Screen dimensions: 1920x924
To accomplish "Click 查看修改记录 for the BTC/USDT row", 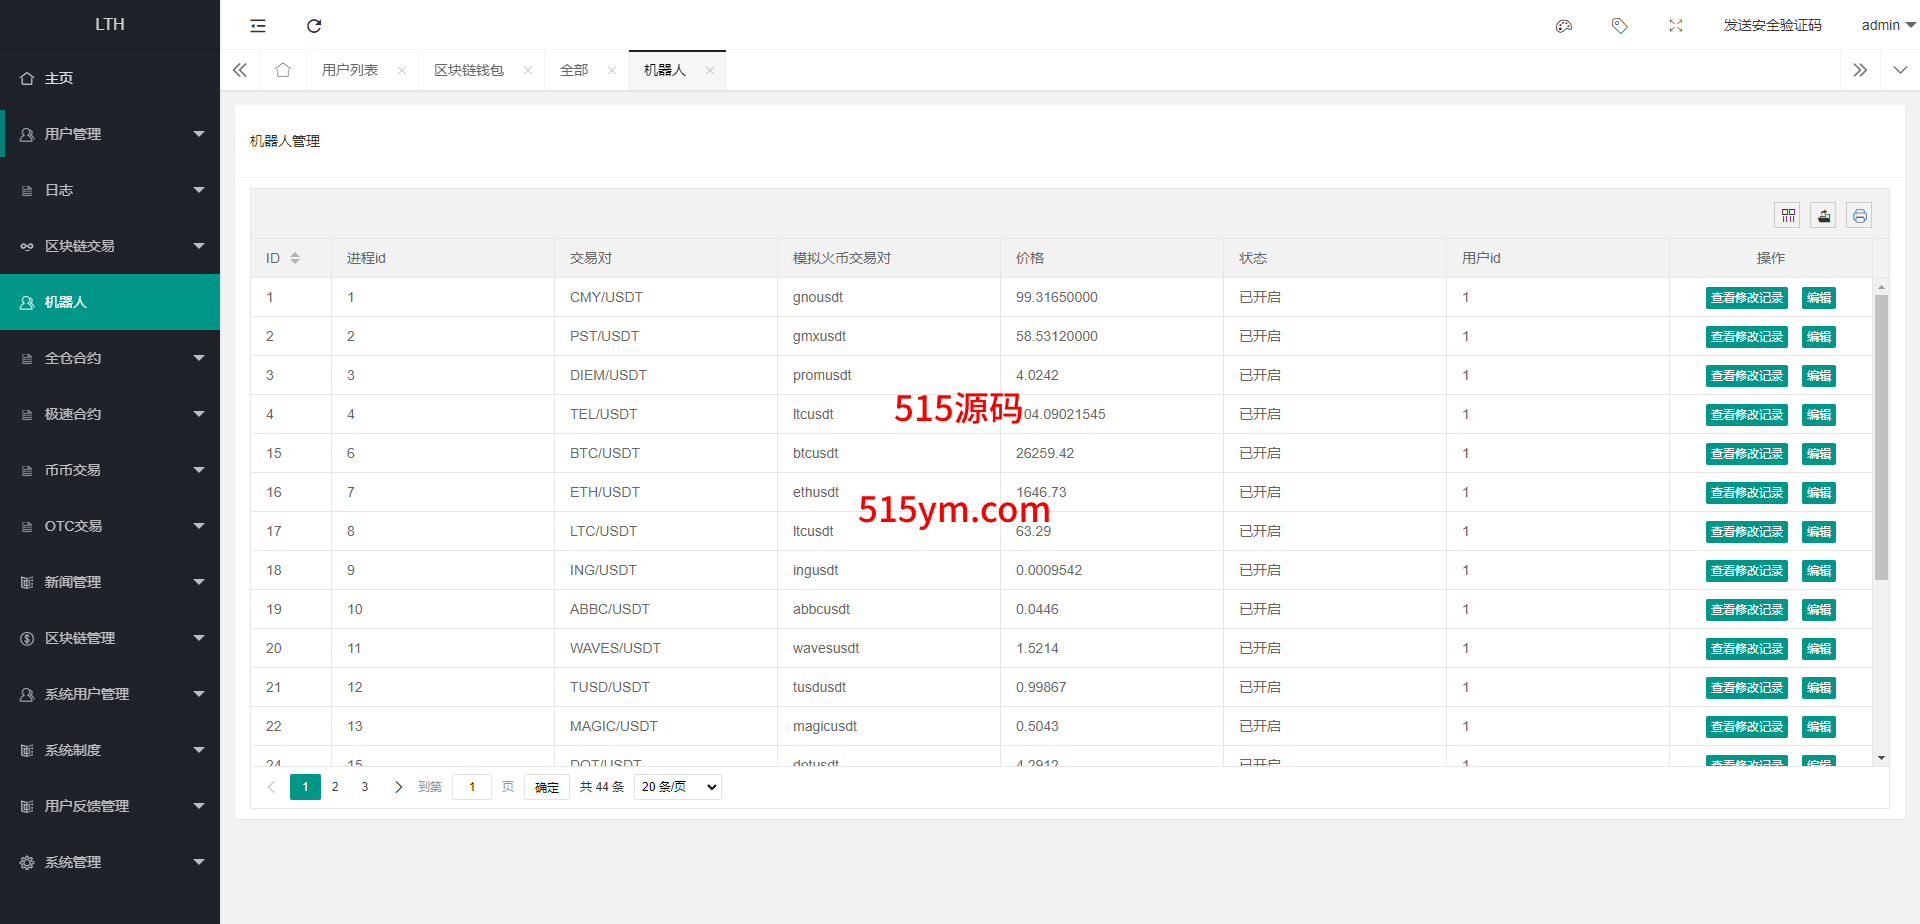I will (x=1746, y=454).
